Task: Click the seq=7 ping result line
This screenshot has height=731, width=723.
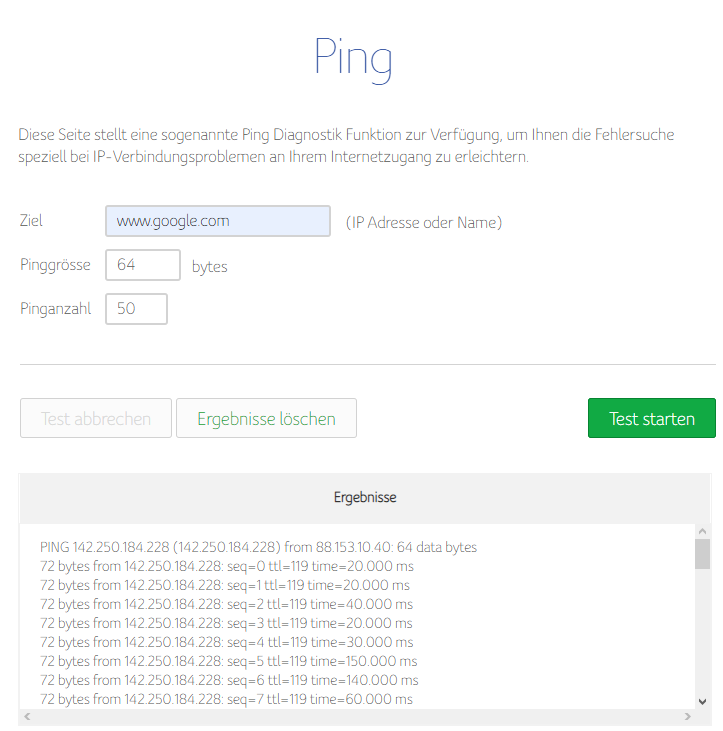Action: tap(224, 699)
